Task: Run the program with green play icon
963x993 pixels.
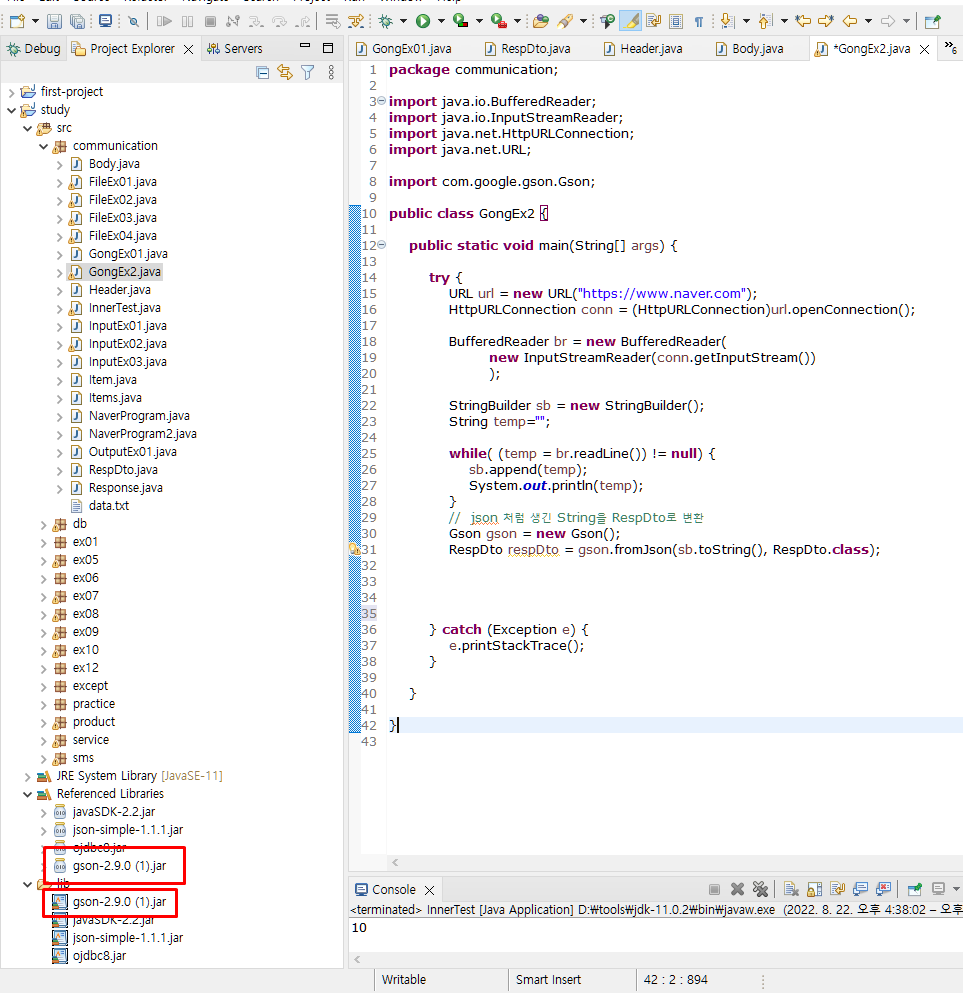Action: 423,22
